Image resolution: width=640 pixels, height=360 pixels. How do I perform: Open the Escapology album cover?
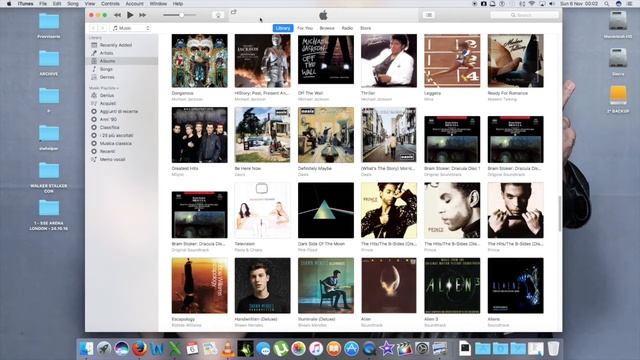point(200,285)
